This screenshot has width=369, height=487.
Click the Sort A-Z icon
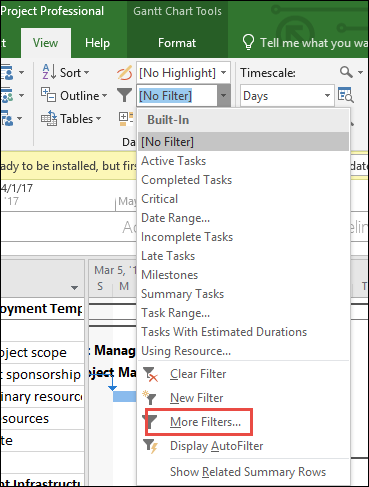coord(49,72)
